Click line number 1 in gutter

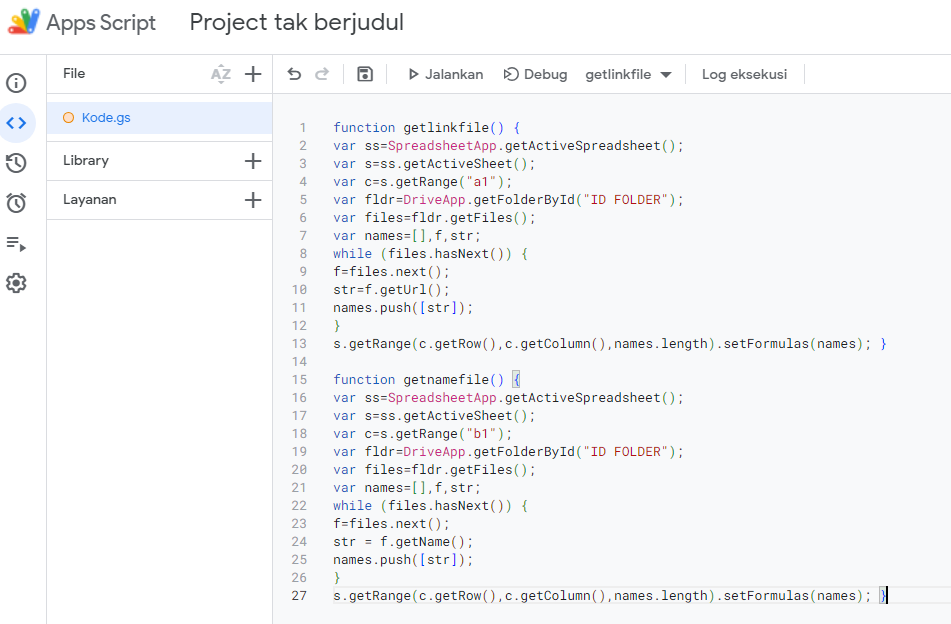(x=303, y=128)
